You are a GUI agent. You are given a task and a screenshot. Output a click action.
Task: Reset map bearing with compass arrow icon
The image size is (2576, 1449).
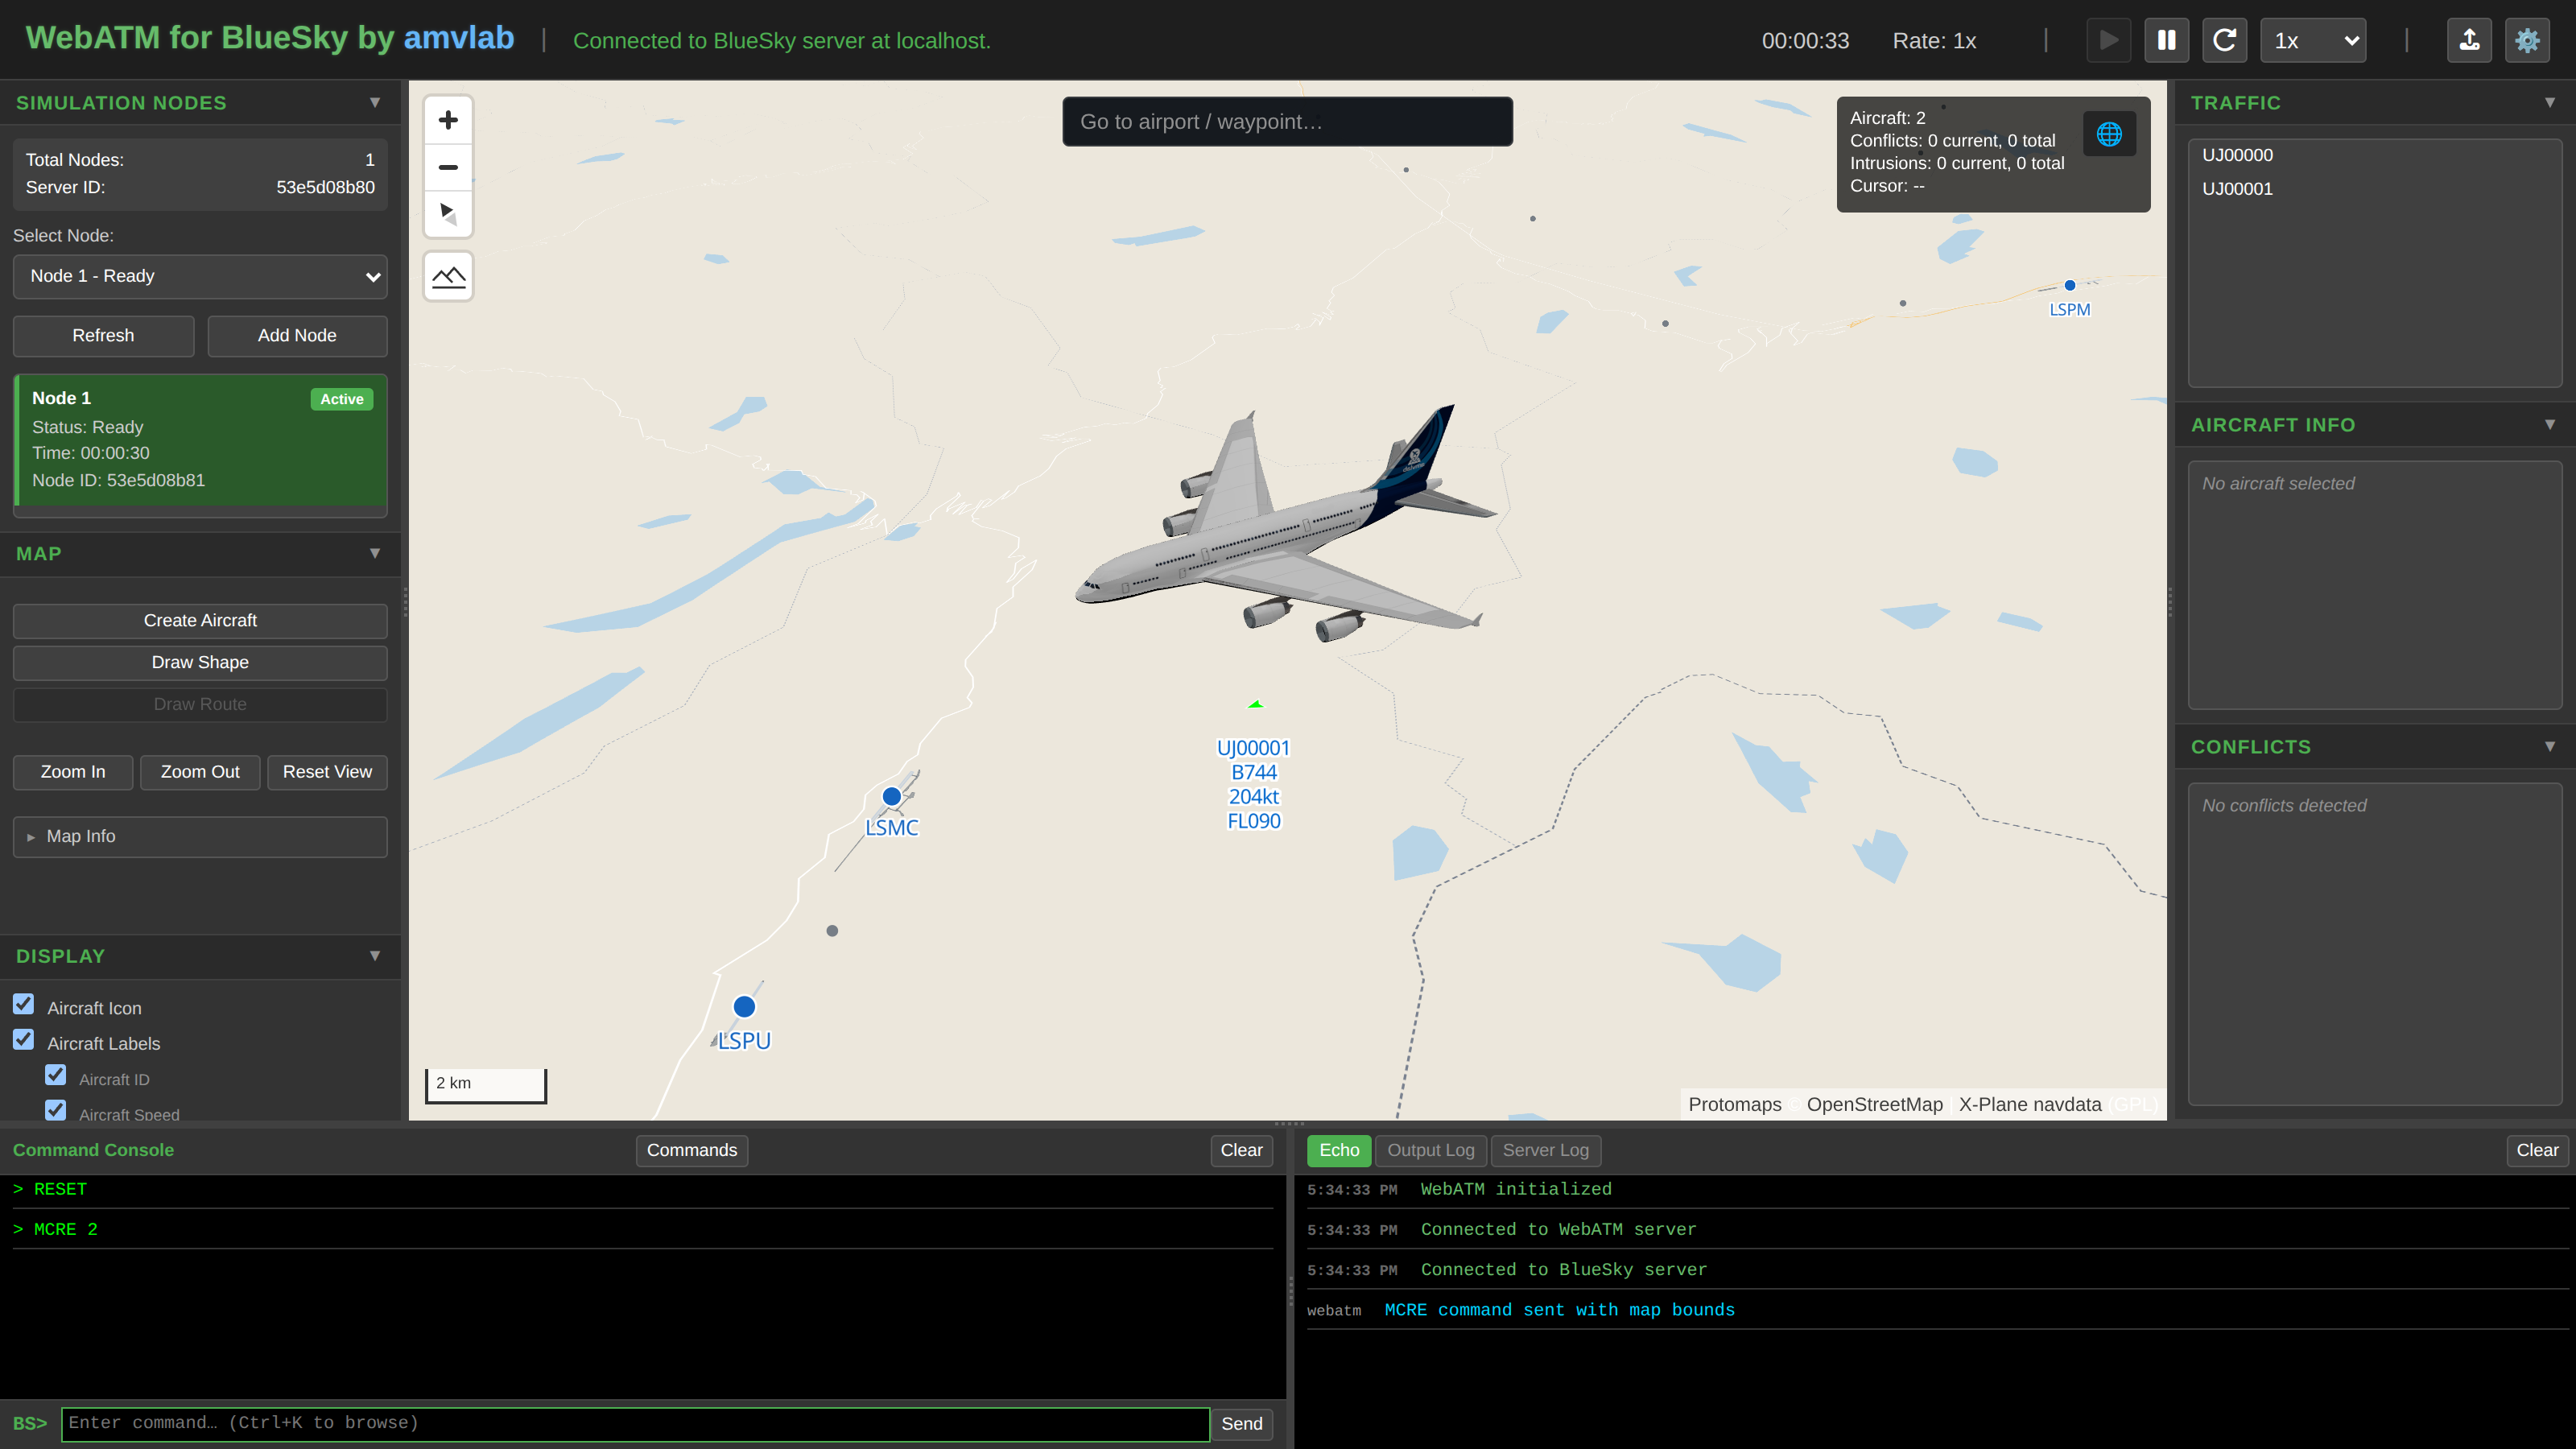coord(448,213)
